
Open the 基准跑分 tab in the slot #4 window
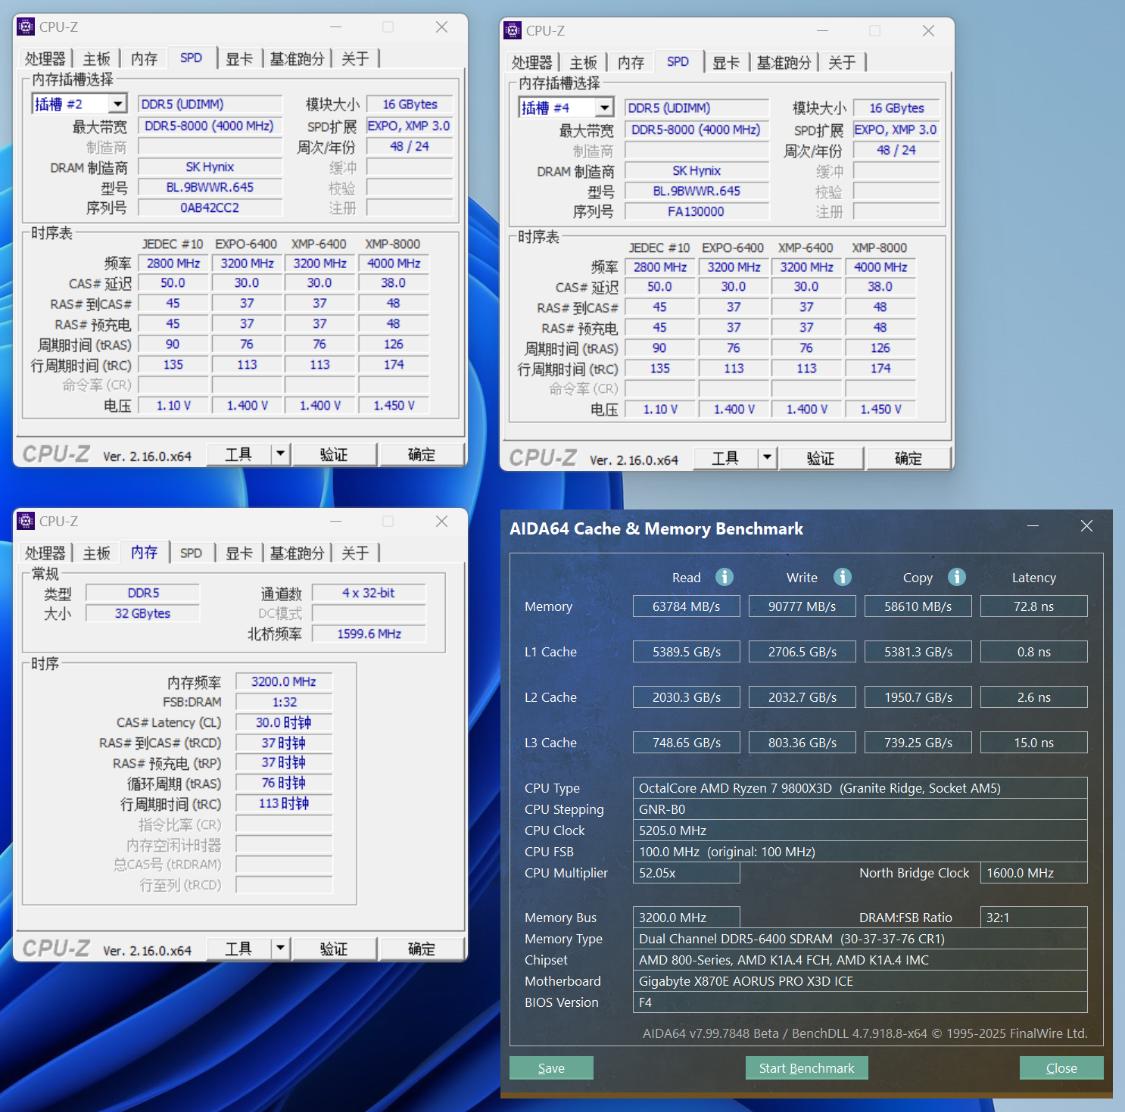(x=785, y=62)
